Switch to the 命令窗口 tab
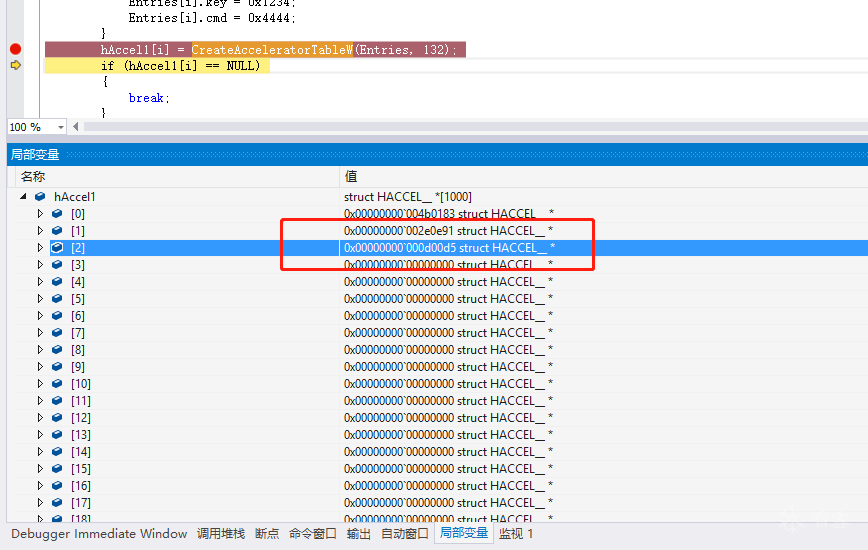The width and height of the screenshot is (868, 550). pos(313,534)
